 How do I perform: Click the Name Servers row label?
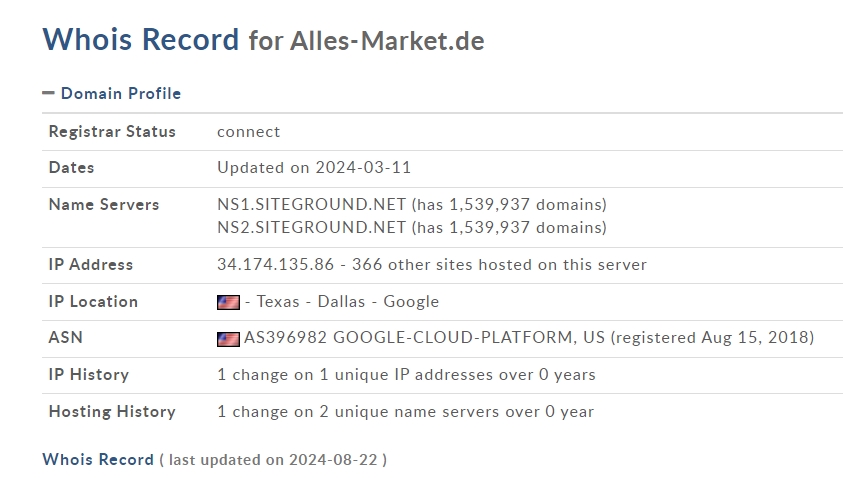click(104, 204)
